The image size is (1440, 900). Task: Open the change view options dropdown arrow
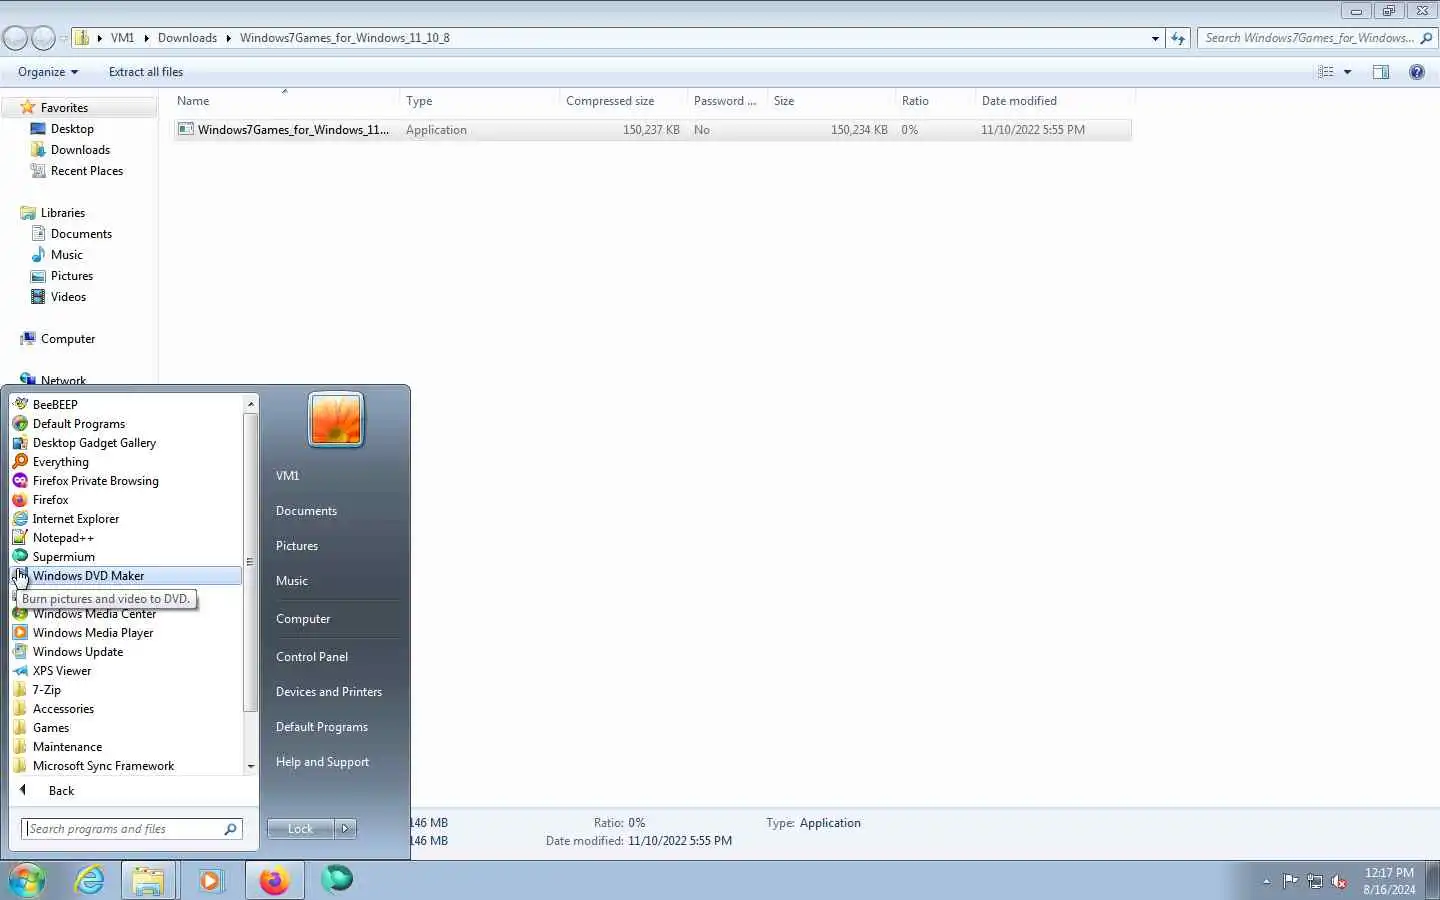tap(1347, 72)
